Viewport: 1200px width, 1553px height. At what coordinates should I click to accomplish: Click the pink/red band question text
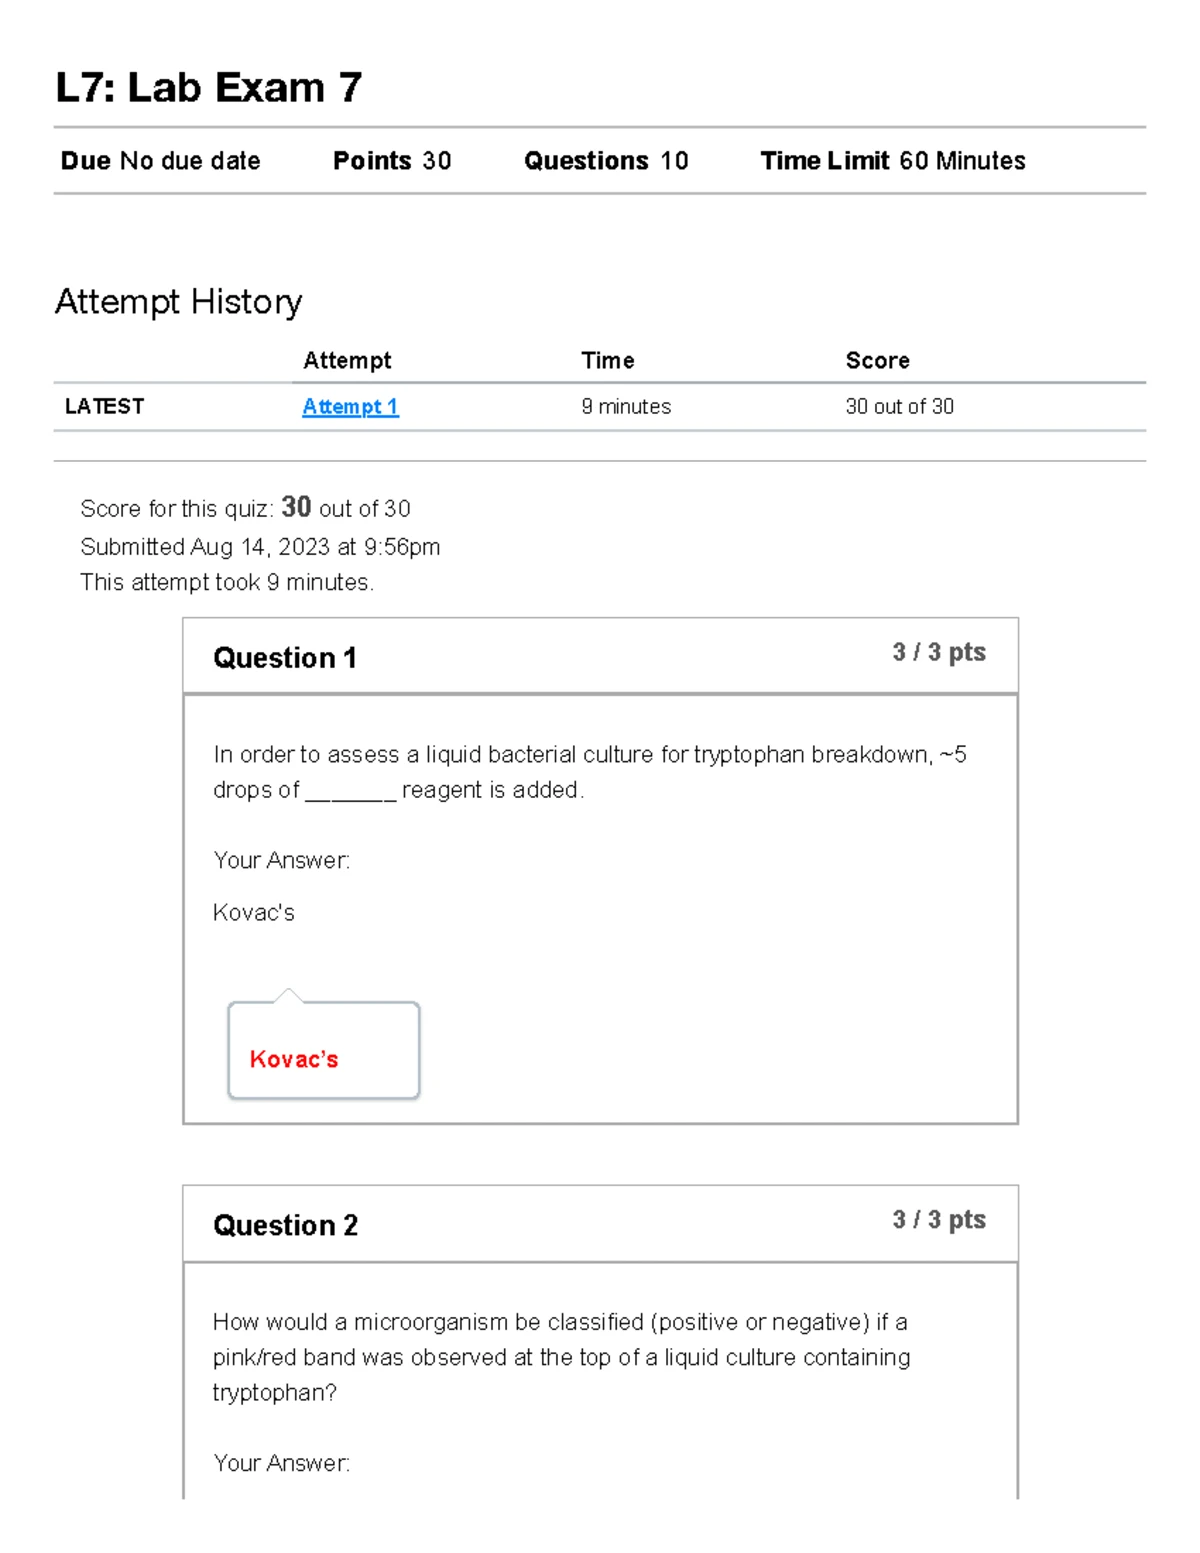561,1357
